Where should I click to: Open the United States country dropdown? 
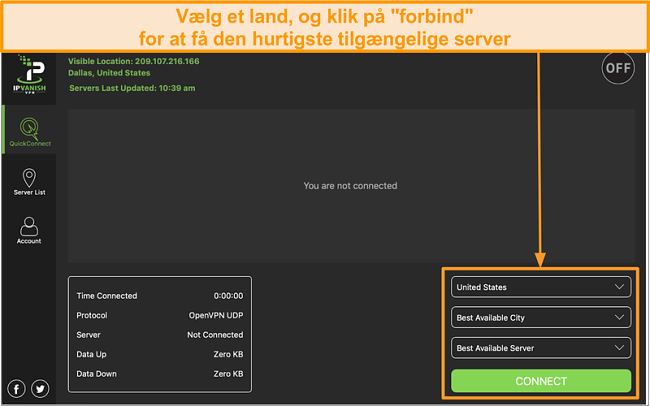tap(541, 287)
